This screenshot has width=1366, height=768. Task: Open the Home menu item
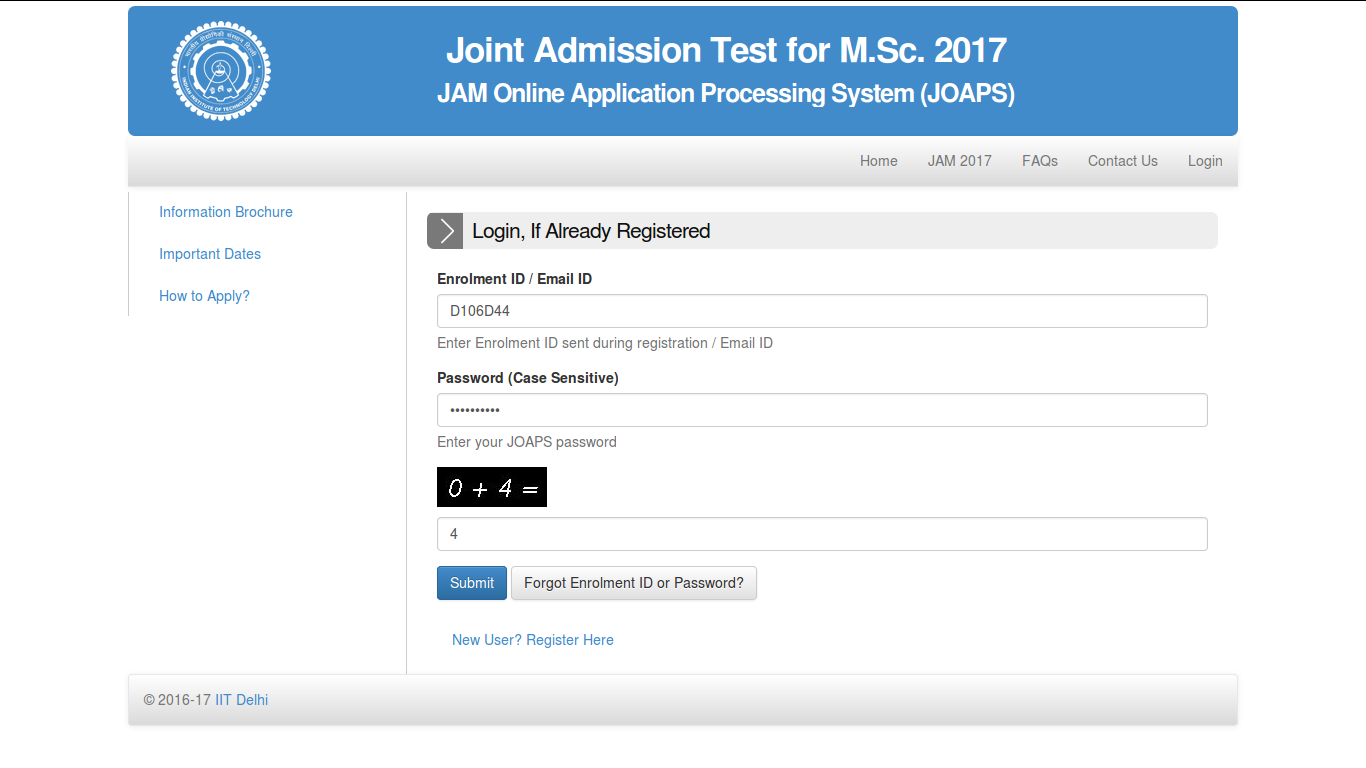coord(878,161)
